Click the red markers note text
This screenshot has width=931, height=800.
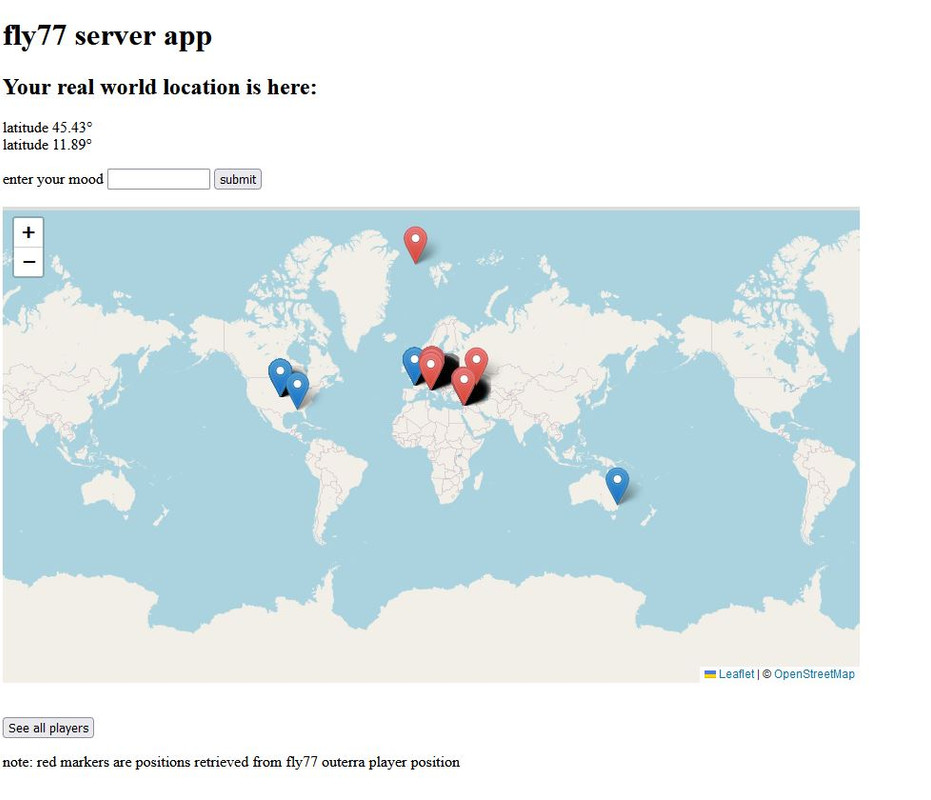tap(231, 762)
